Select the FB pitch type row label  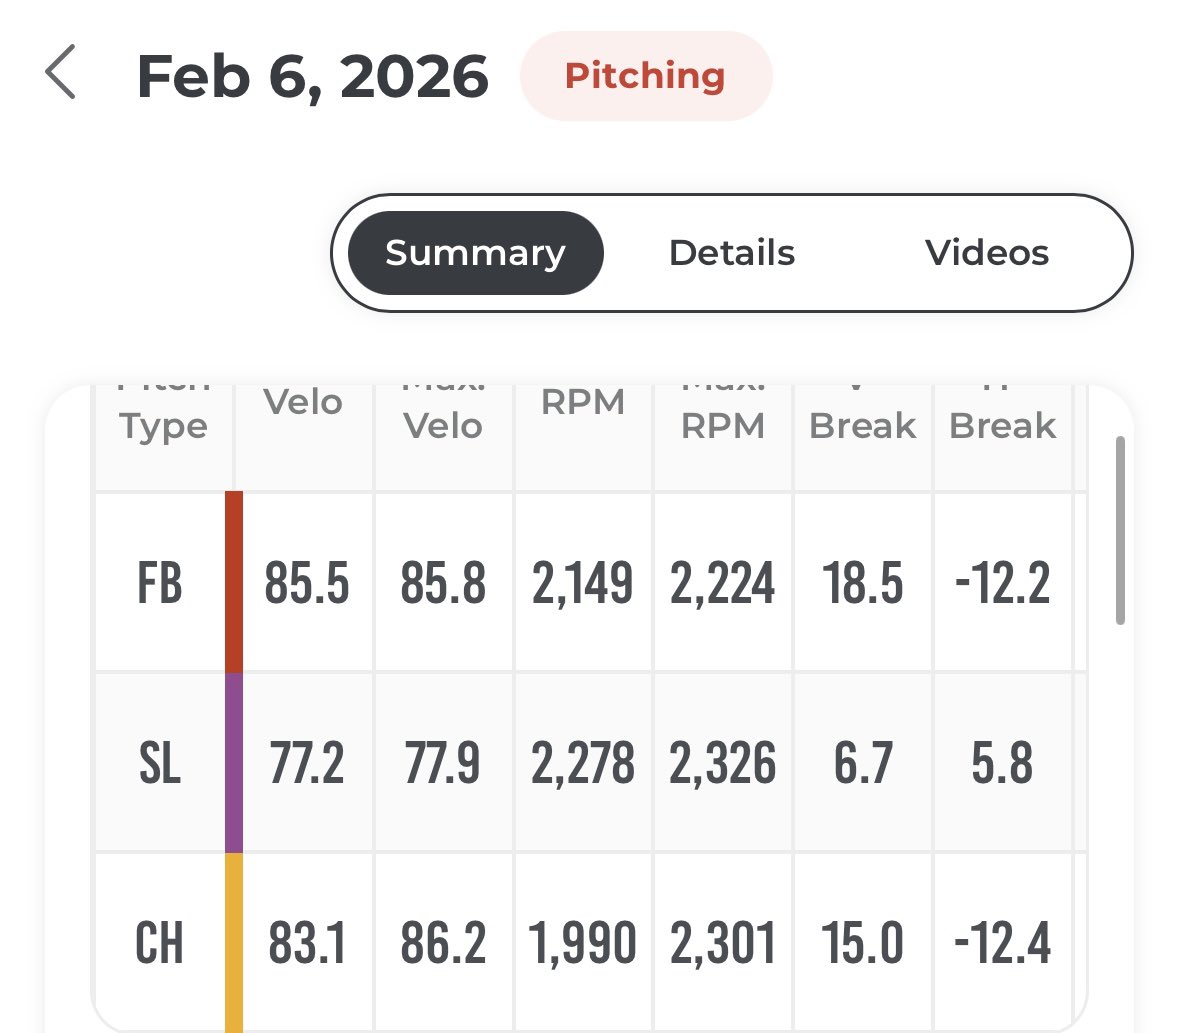pyautogui.click(x=160, y=583)
